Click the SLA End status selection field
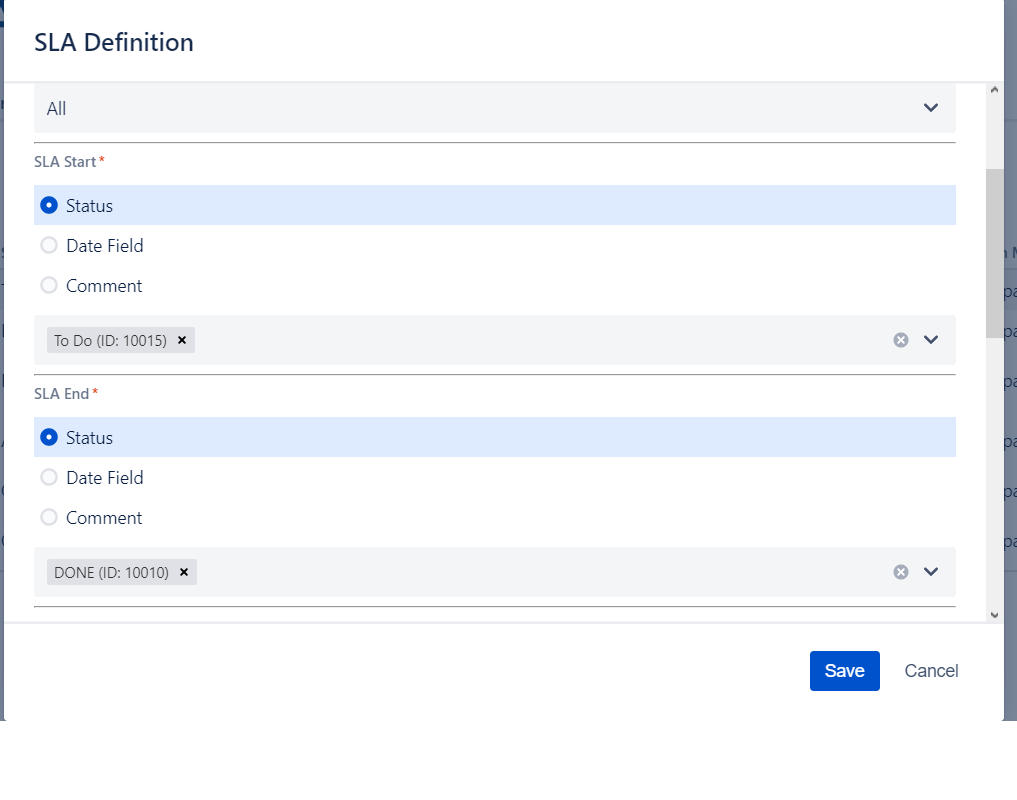This screenshot has width=1017, height=800. 500,572
